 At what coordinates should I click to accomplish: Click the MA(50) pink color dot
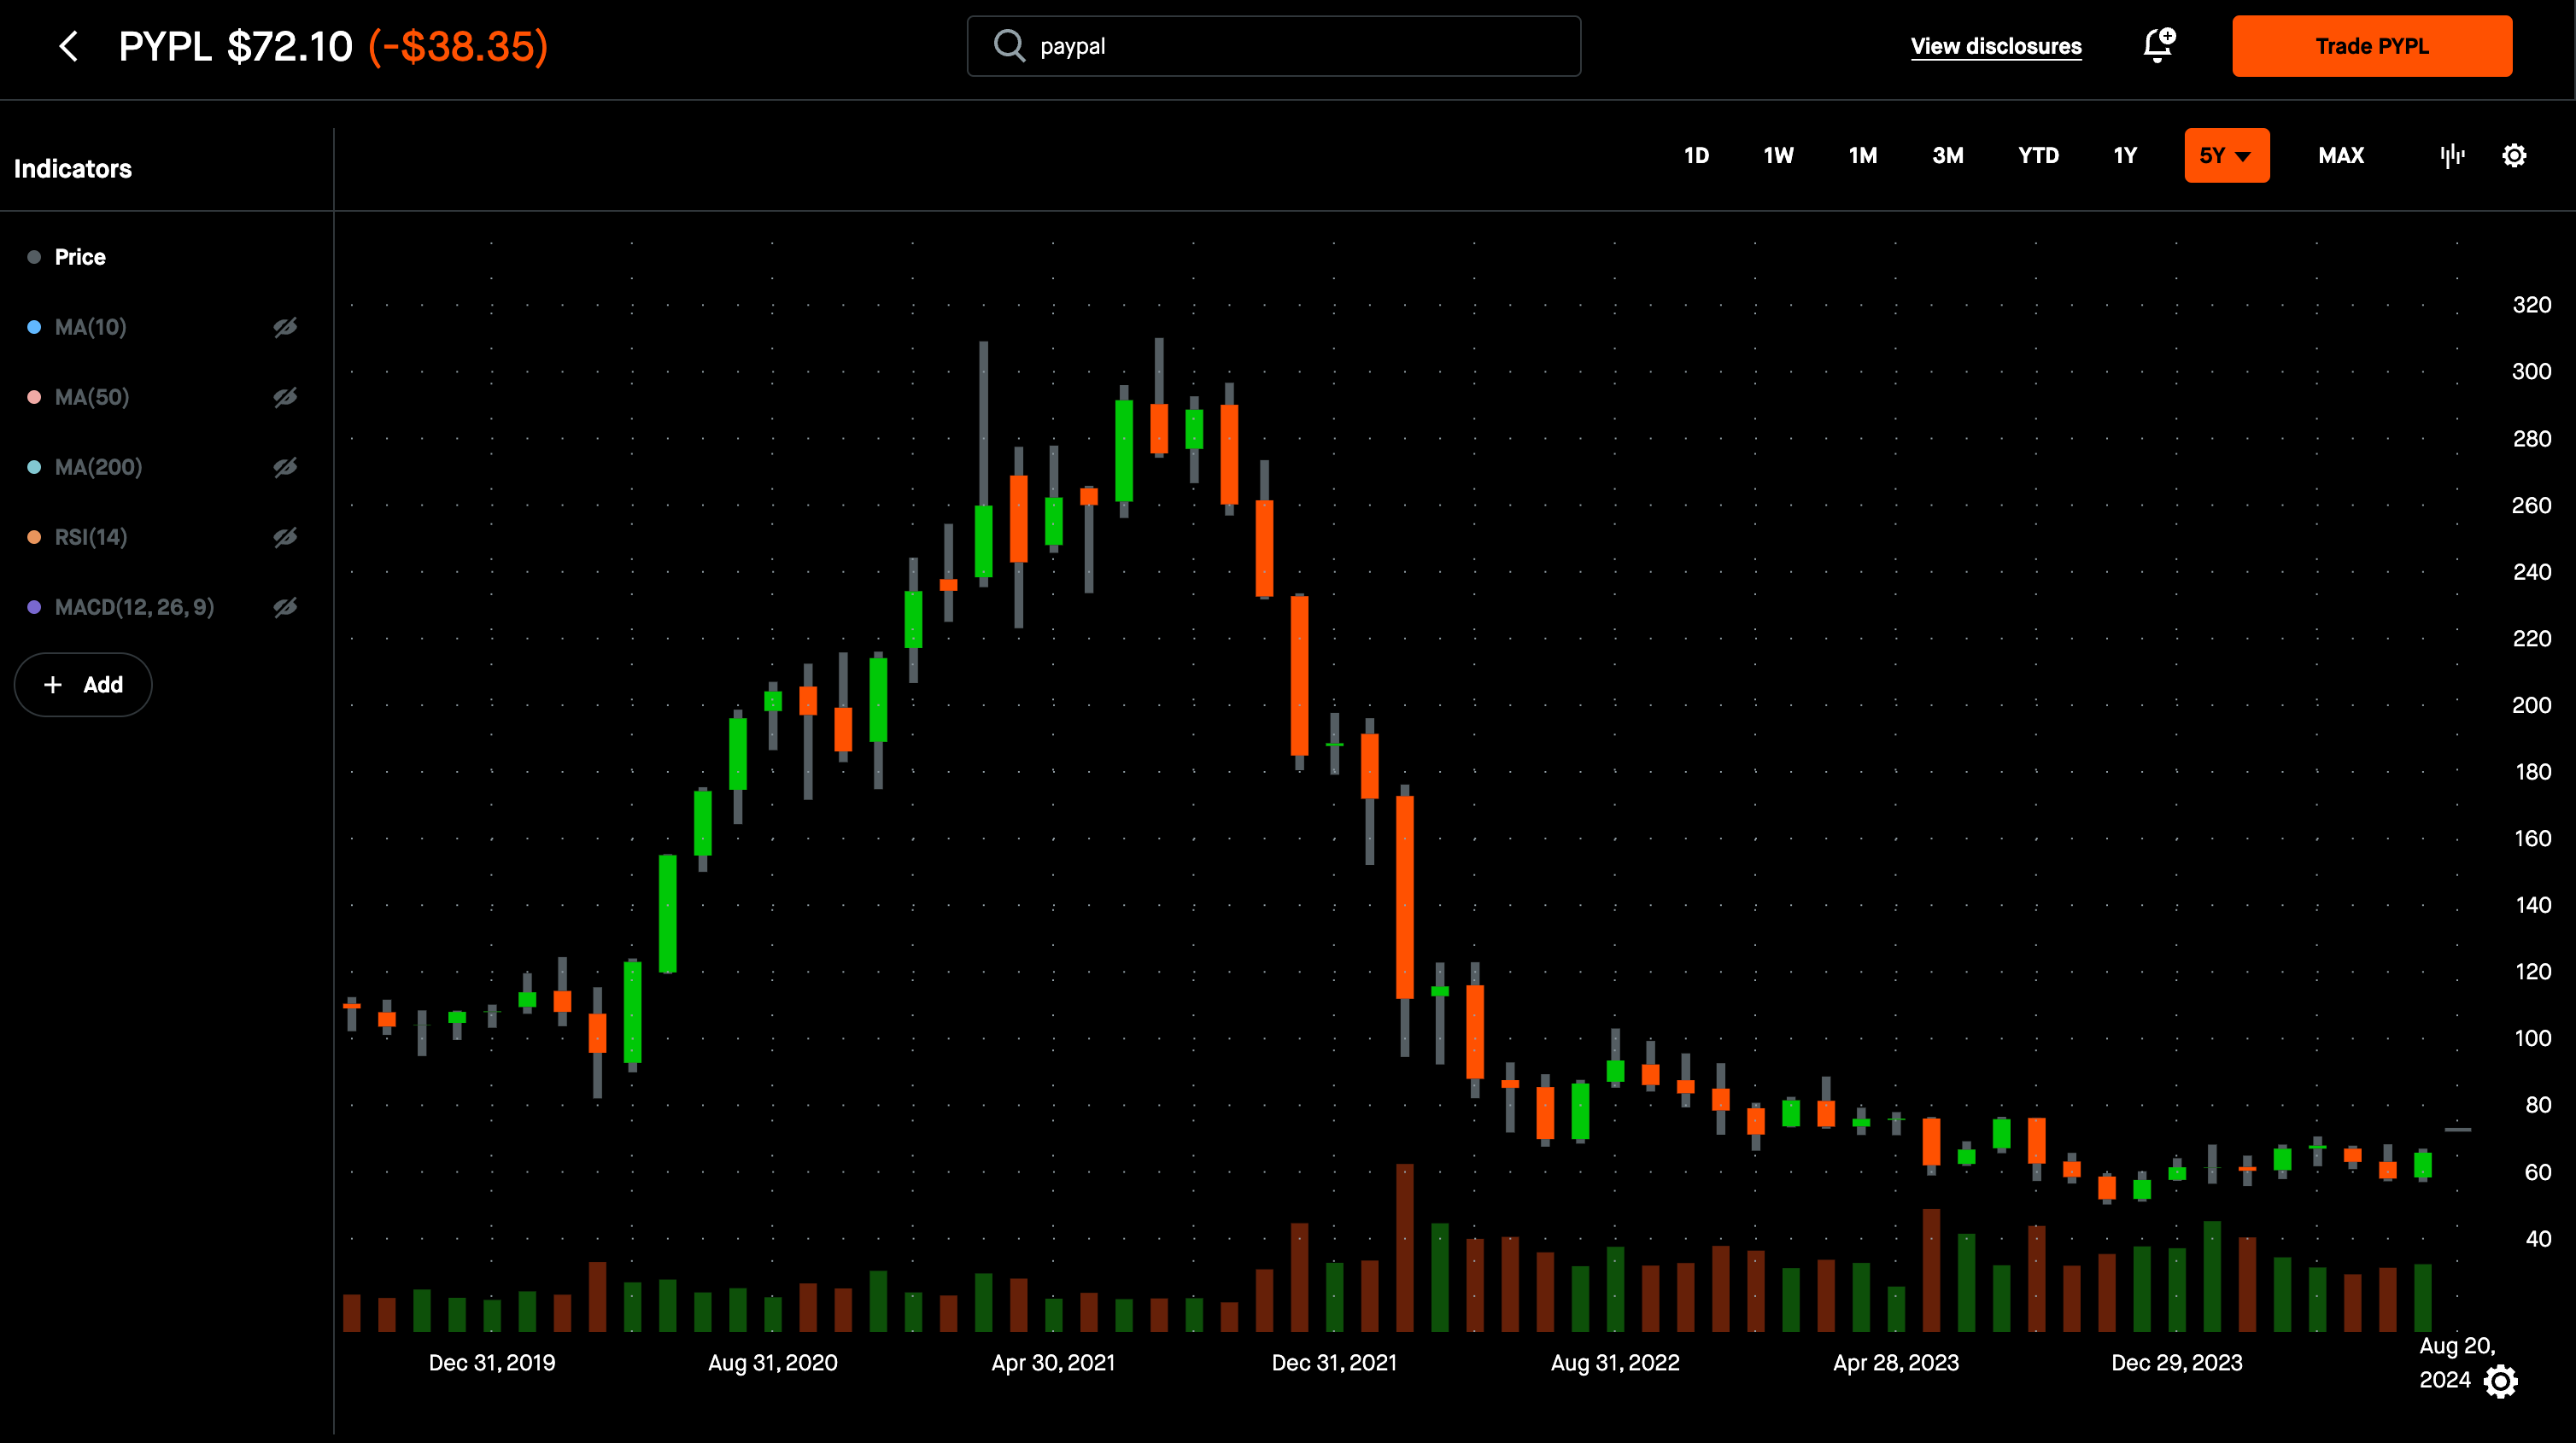[x=34, y=397]
